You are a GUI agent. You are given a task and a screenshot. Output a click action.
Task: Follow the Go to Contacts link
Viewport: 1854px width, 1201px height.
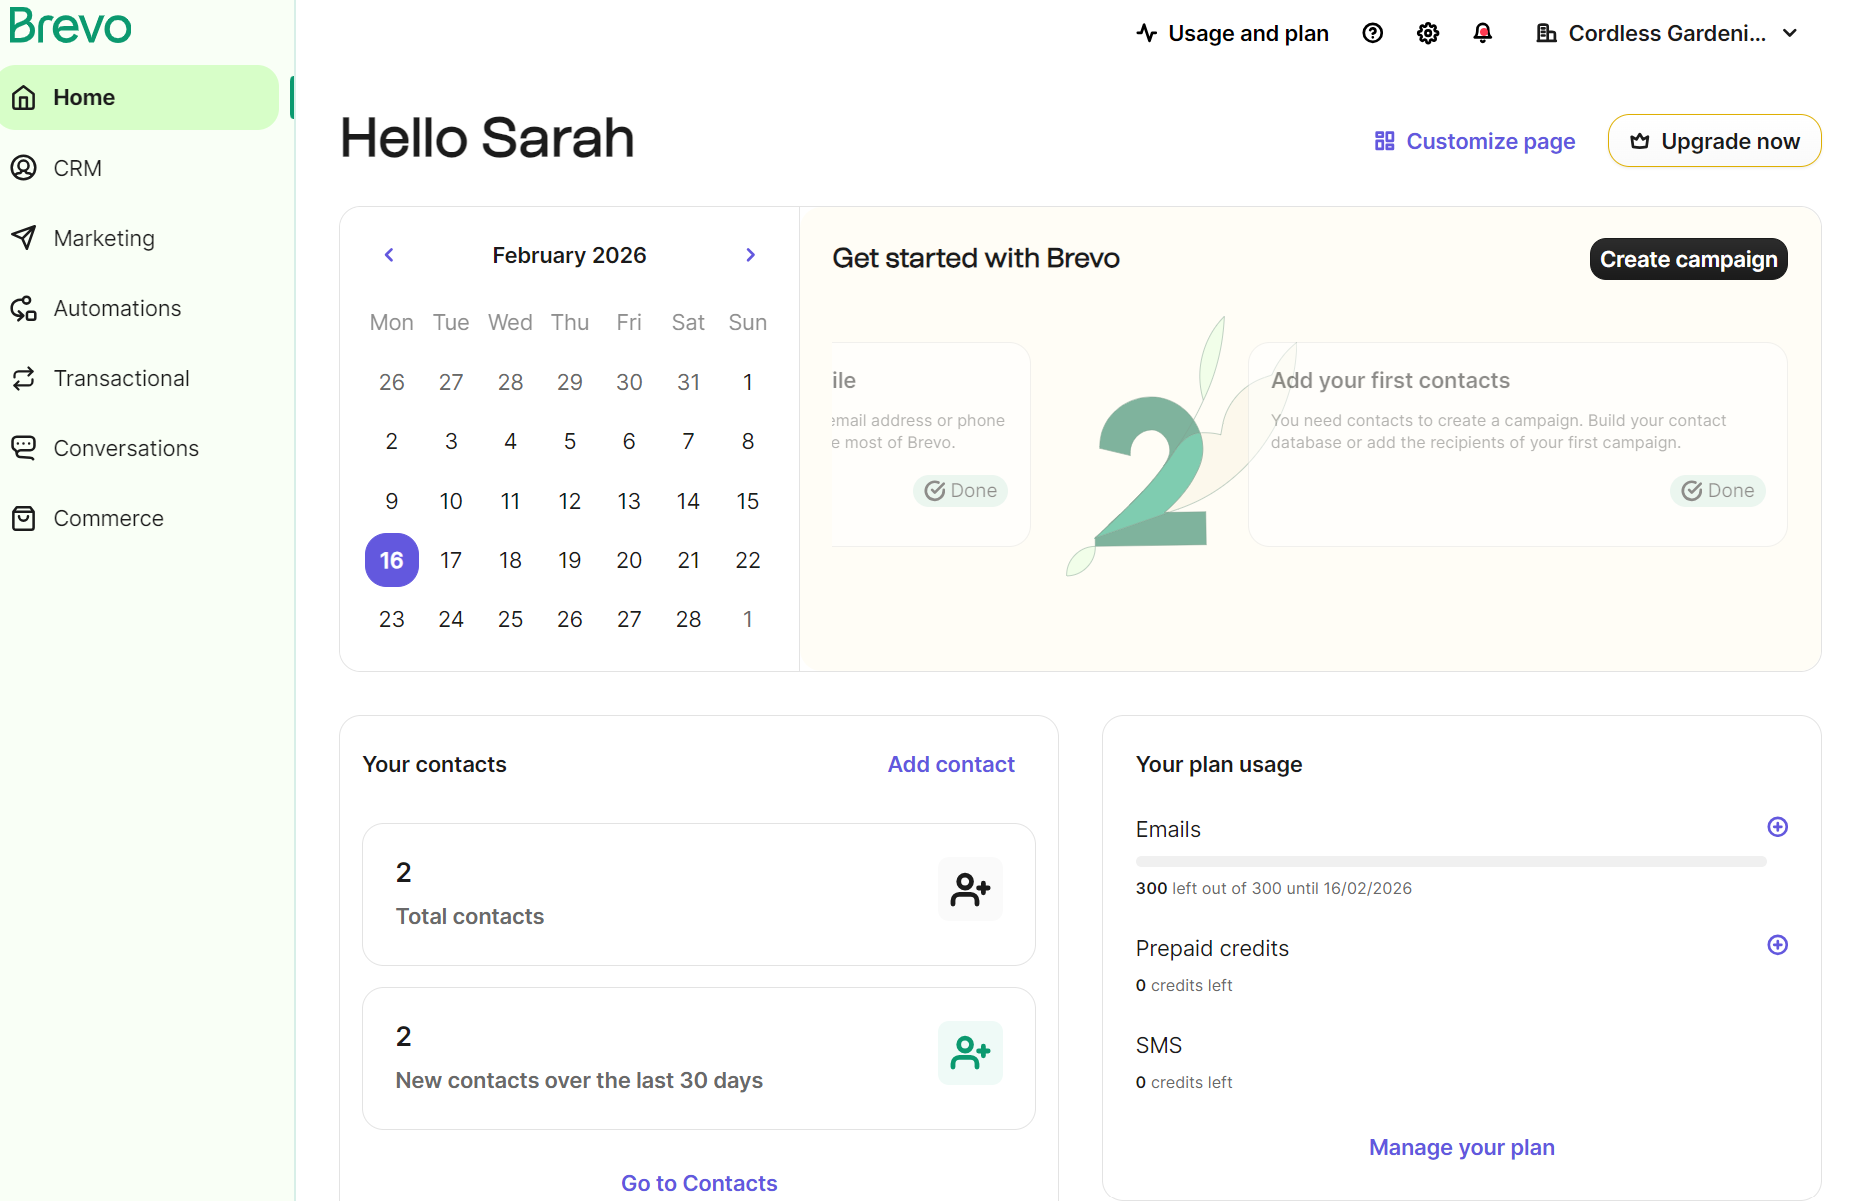pos(698,1182)
